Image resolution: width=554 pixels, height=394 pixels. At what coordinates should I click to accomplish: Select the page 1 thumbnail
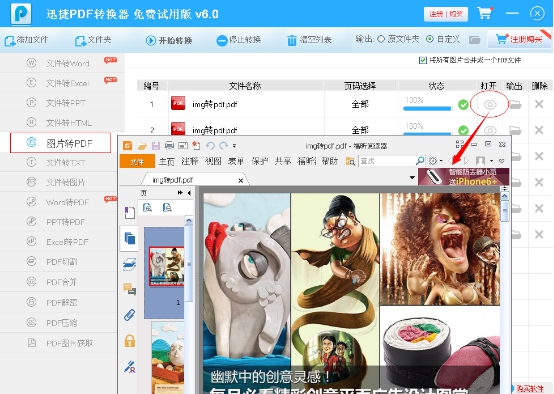pyautogui.click(x=166, y=266)
